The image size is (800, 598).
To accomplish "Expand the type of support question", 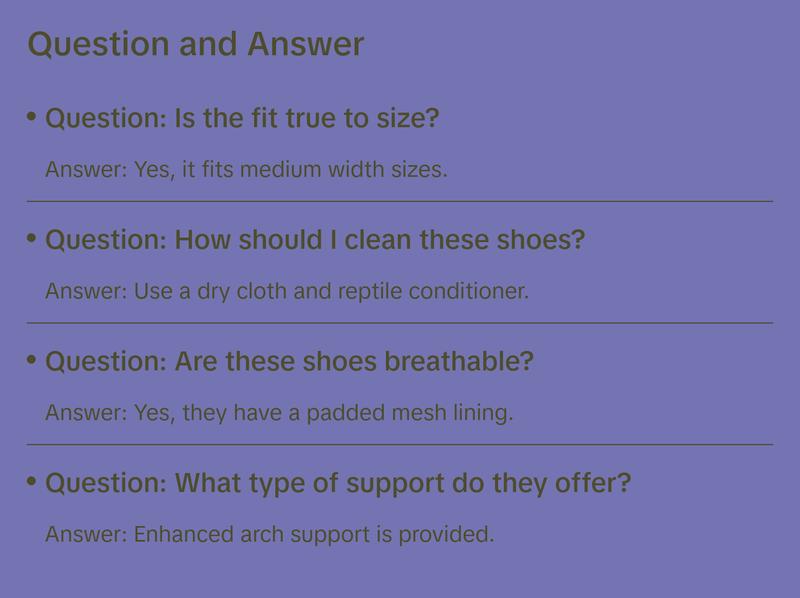I will coord(338,483).
